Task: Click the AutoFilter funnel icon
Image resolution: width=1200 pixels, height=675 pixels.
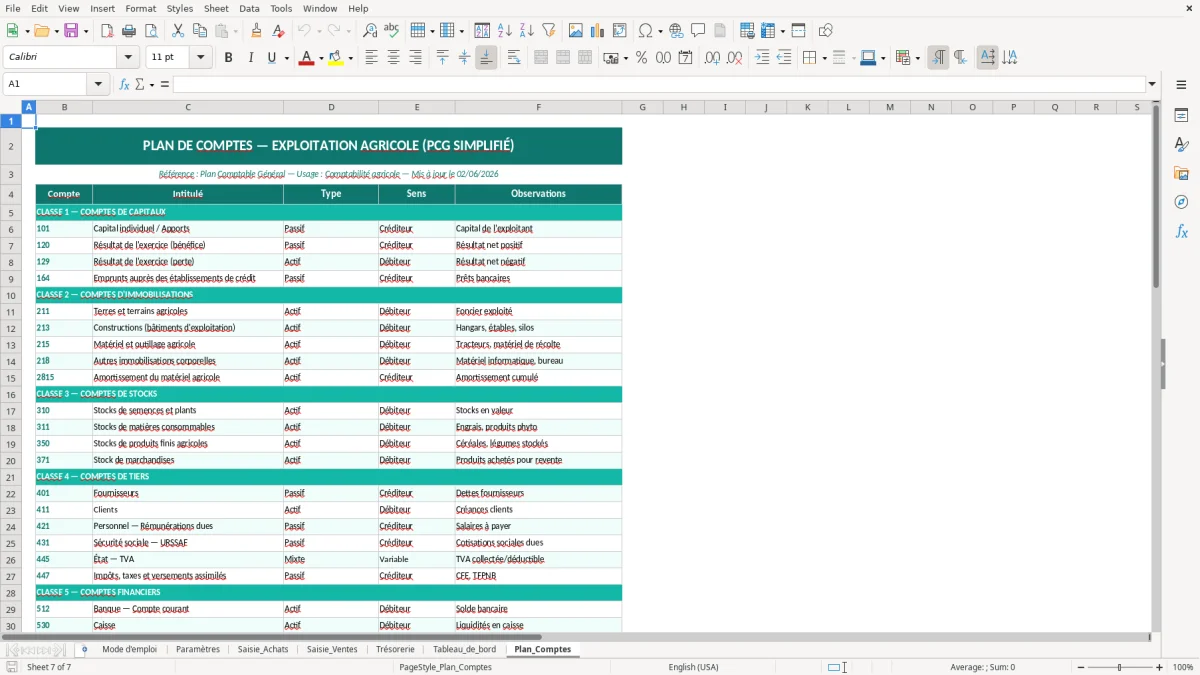Action: [x=548, y=31]
